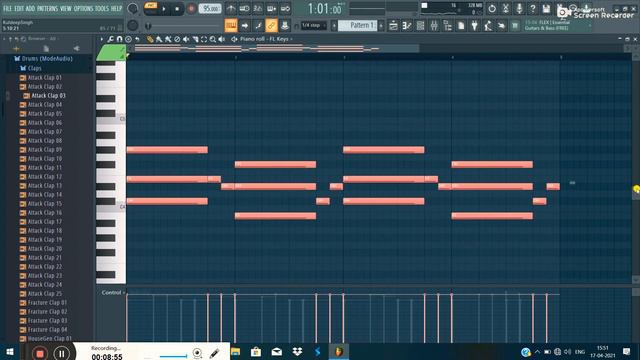Open the Mixer window

click(434, 26)
